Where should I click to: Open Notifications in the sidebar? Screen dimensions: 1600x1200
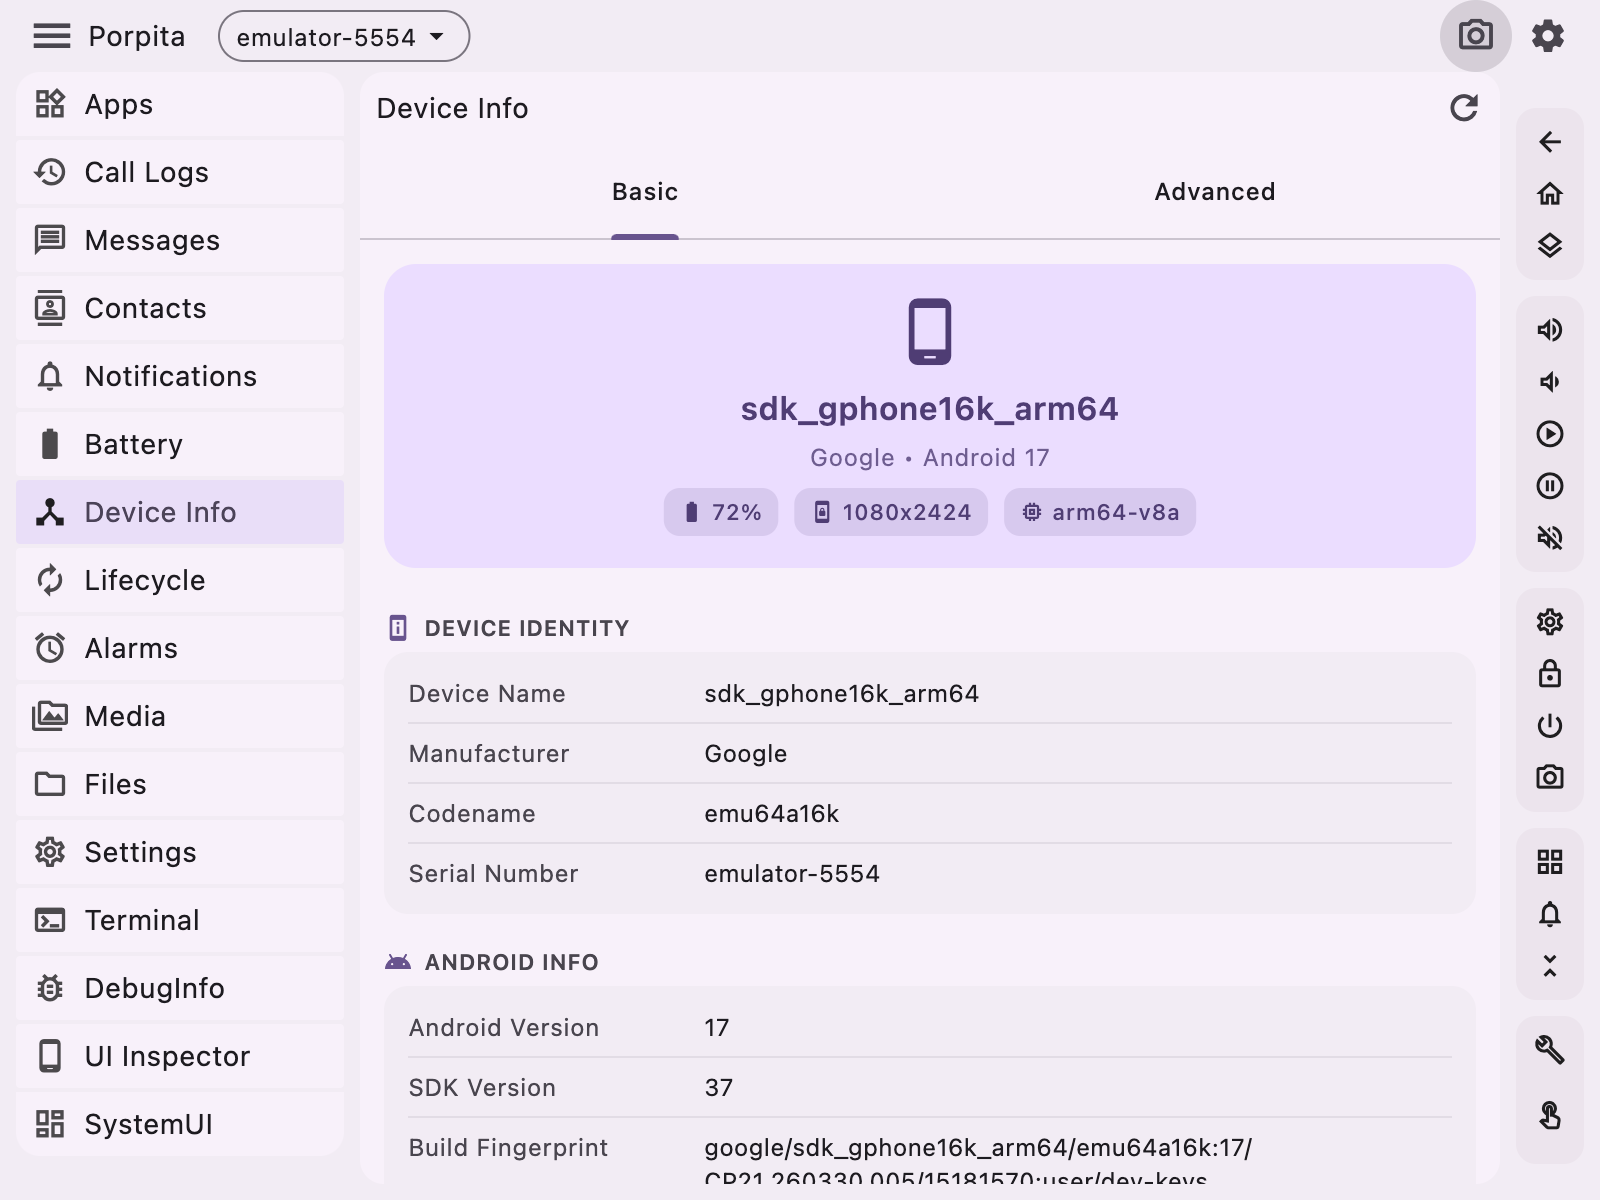pyautogui.click(x=180, y=376)
